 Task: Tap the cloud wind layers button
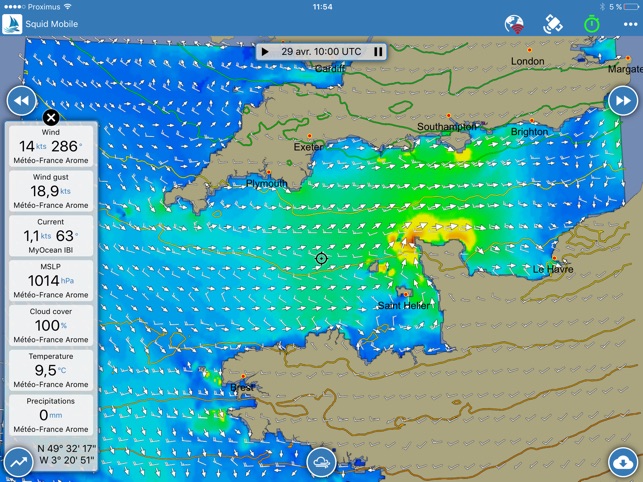[x=322, y=462]
